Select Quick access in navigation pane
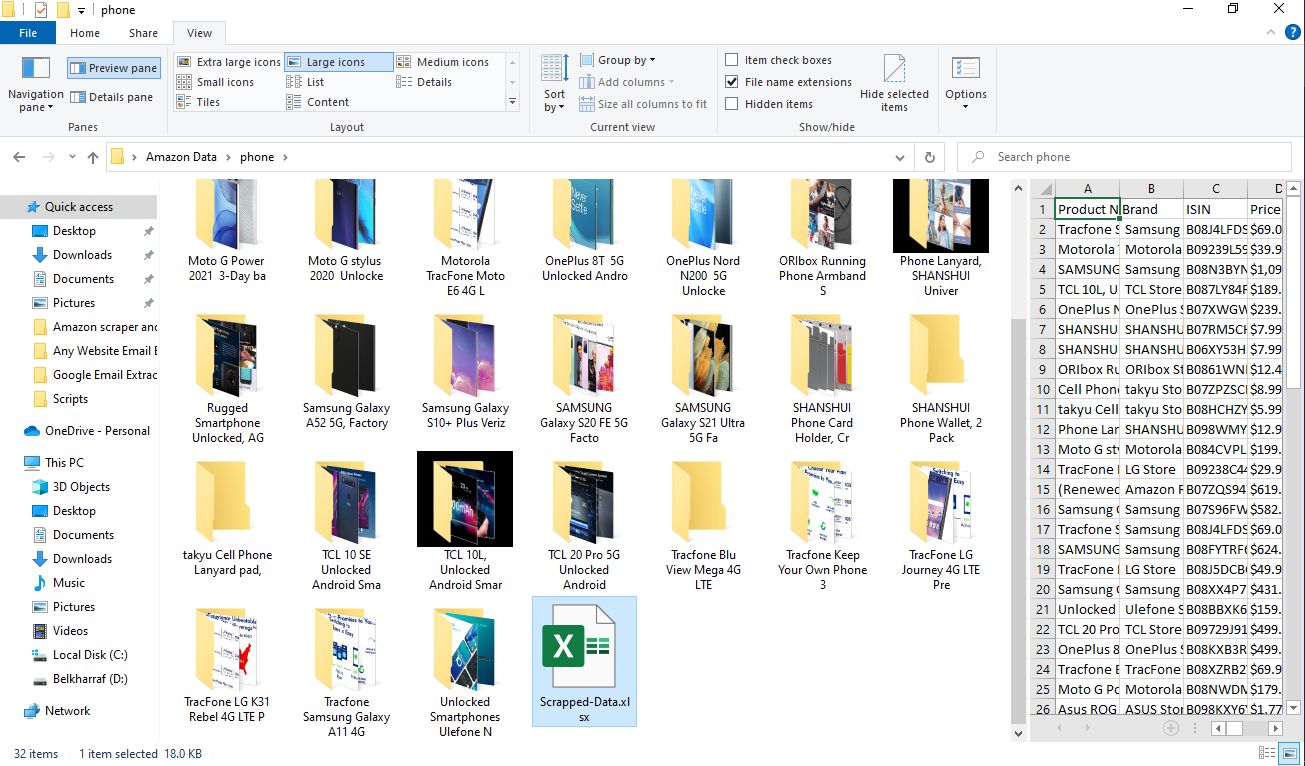Viewport: 1305px width, 766px height. point(79,207)
